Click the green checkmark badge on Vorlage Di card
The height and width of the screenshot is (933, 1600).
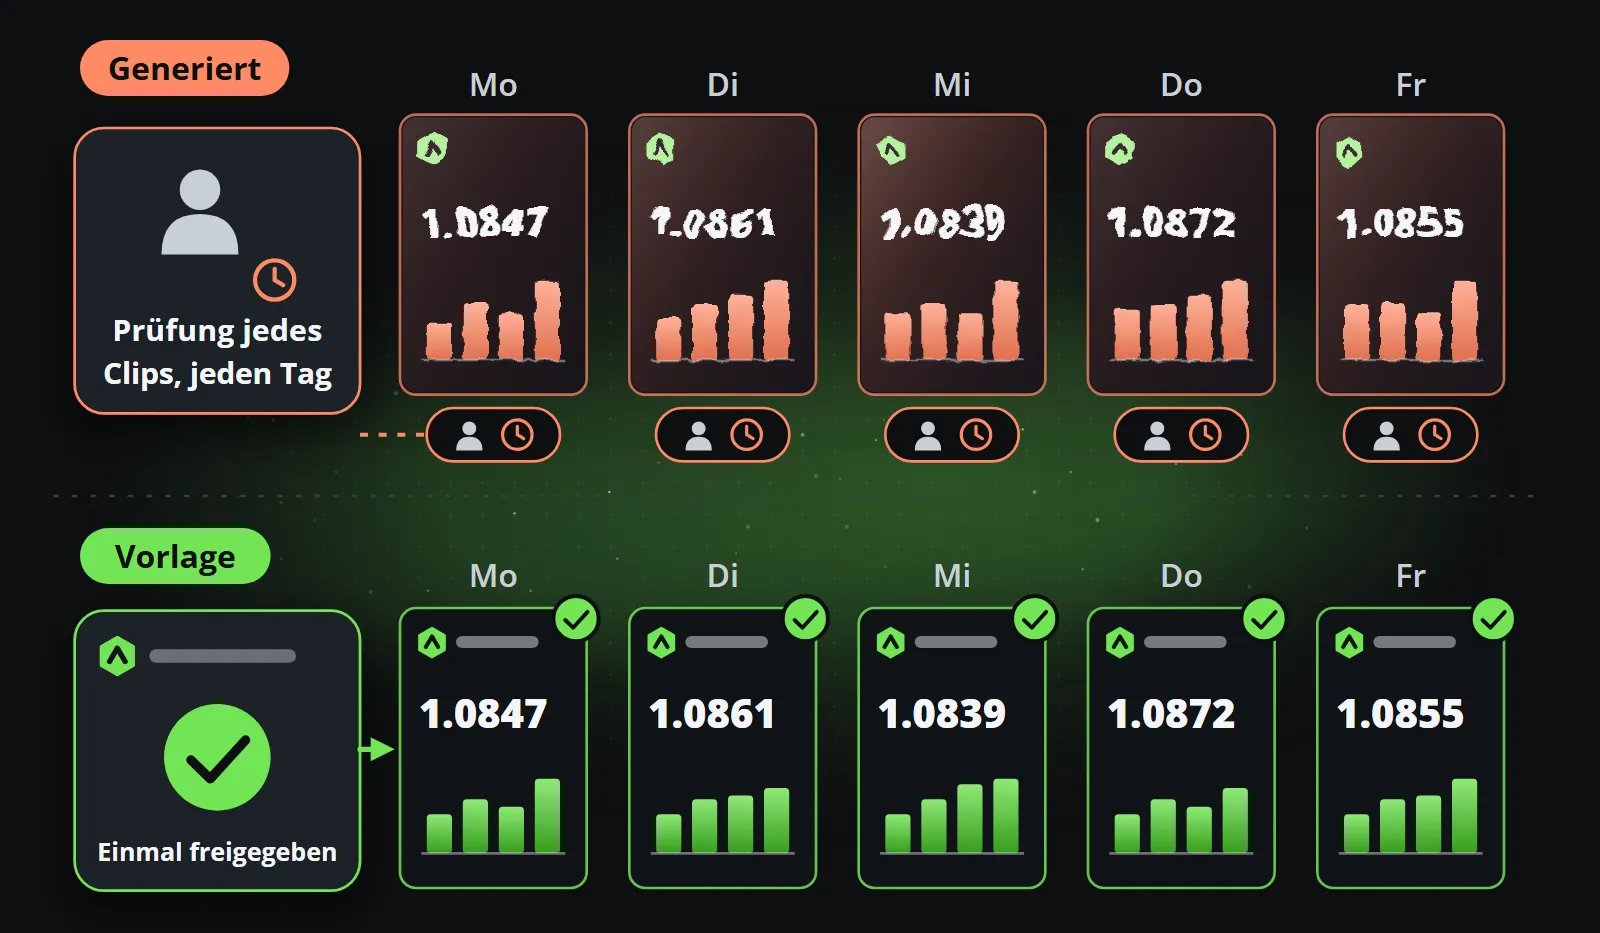(x=805, y=620)
